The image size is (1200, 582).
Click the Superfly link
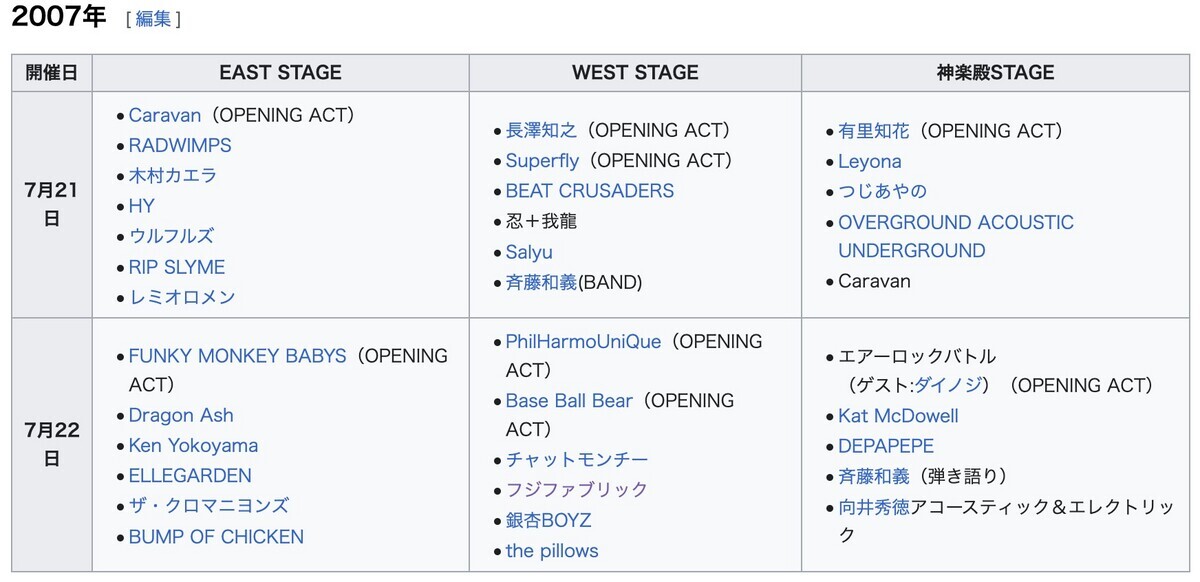click(542, 160)
